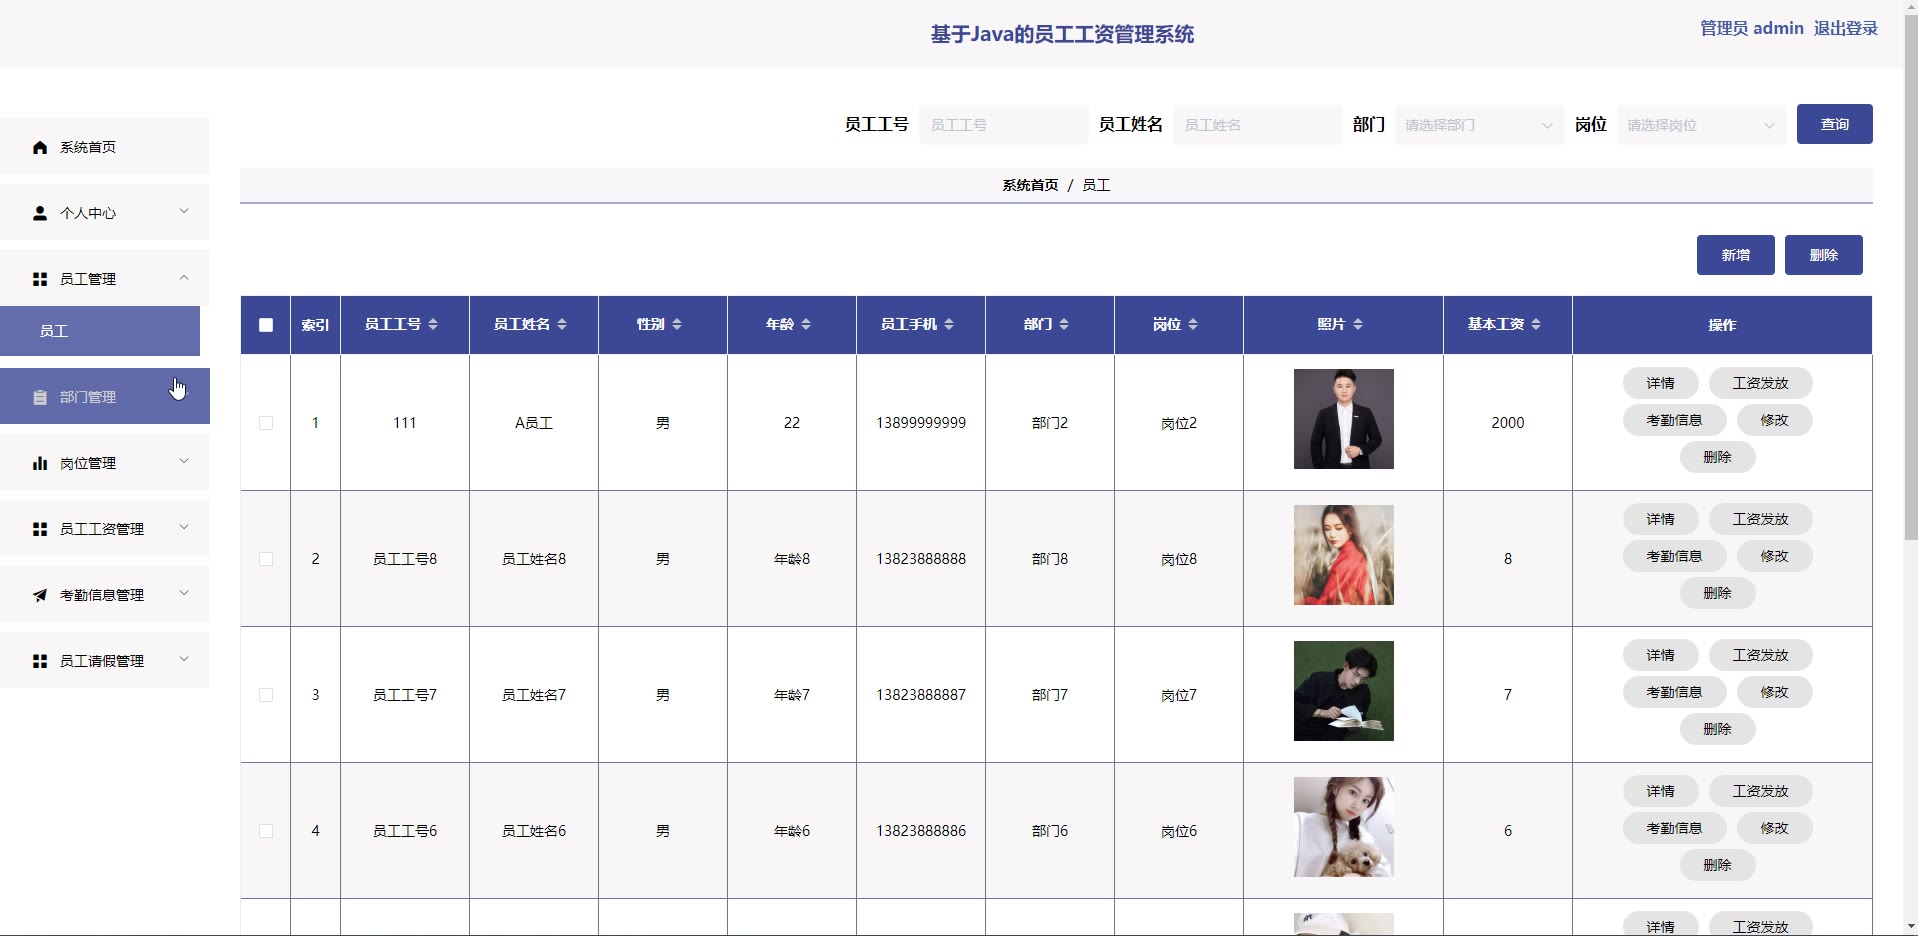Viewport: 1918px width, 936px height.
Task: Click the sort arrows on 员工工号 column
Action: 433,324
